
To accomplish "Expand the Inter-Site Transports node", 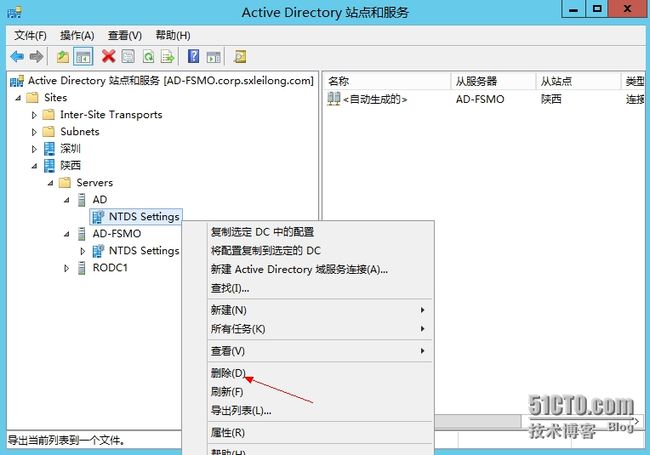I will pos(34,115).
